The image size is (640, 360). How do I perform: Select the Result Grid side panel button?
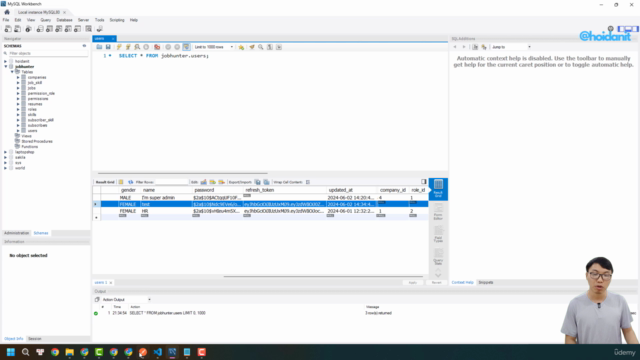point(438,189)
